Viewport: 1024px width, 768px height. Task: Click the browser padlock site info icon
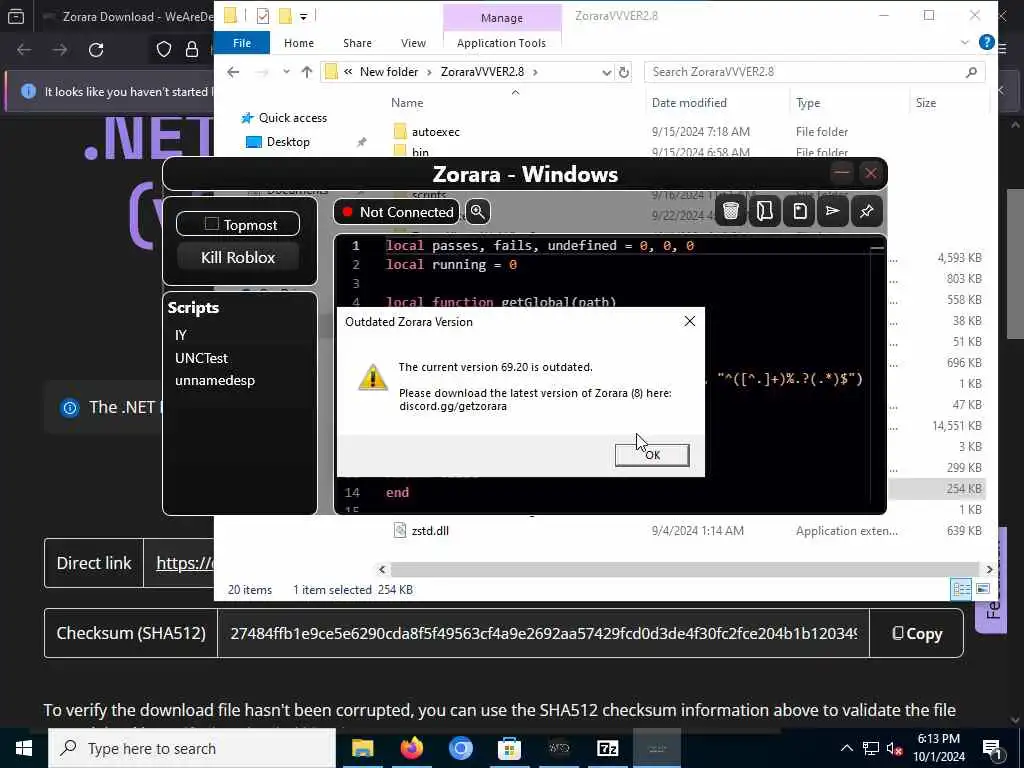(x=191, y=50)
